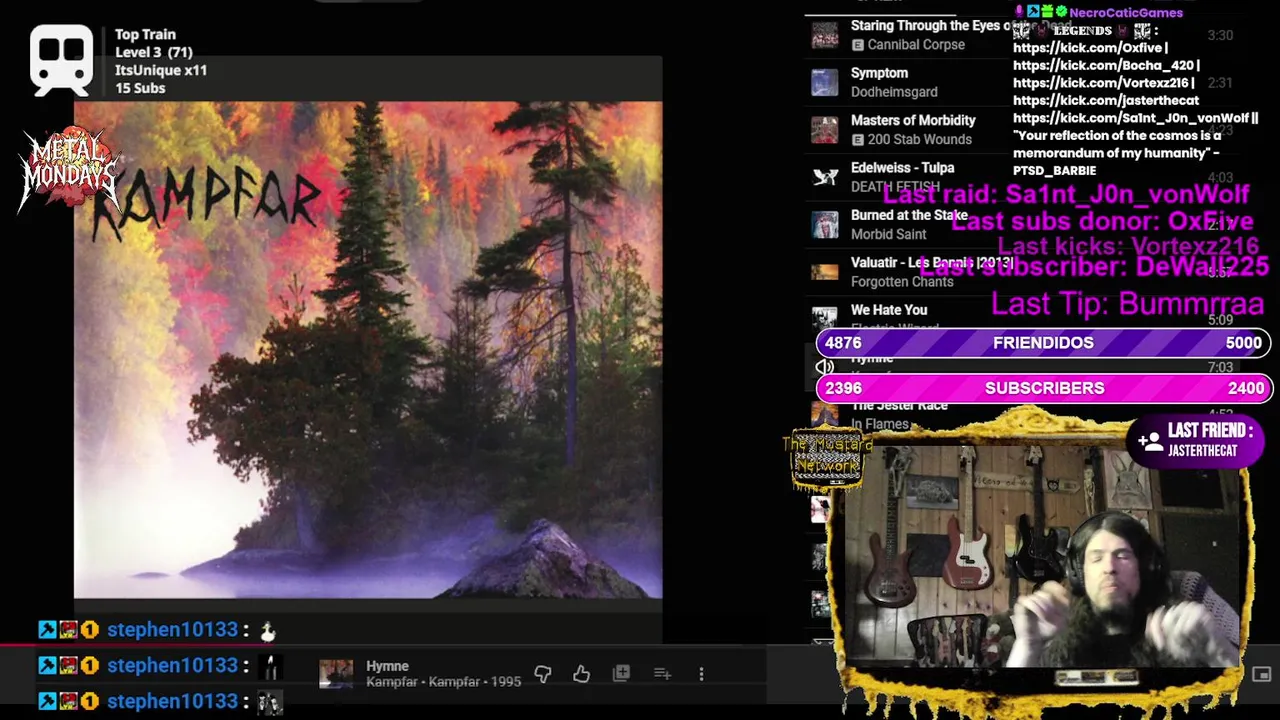The height and width of the screenshot is (720, 1280).
Task: Play Burned at the Stake track
Action: (x=909, y=215)
